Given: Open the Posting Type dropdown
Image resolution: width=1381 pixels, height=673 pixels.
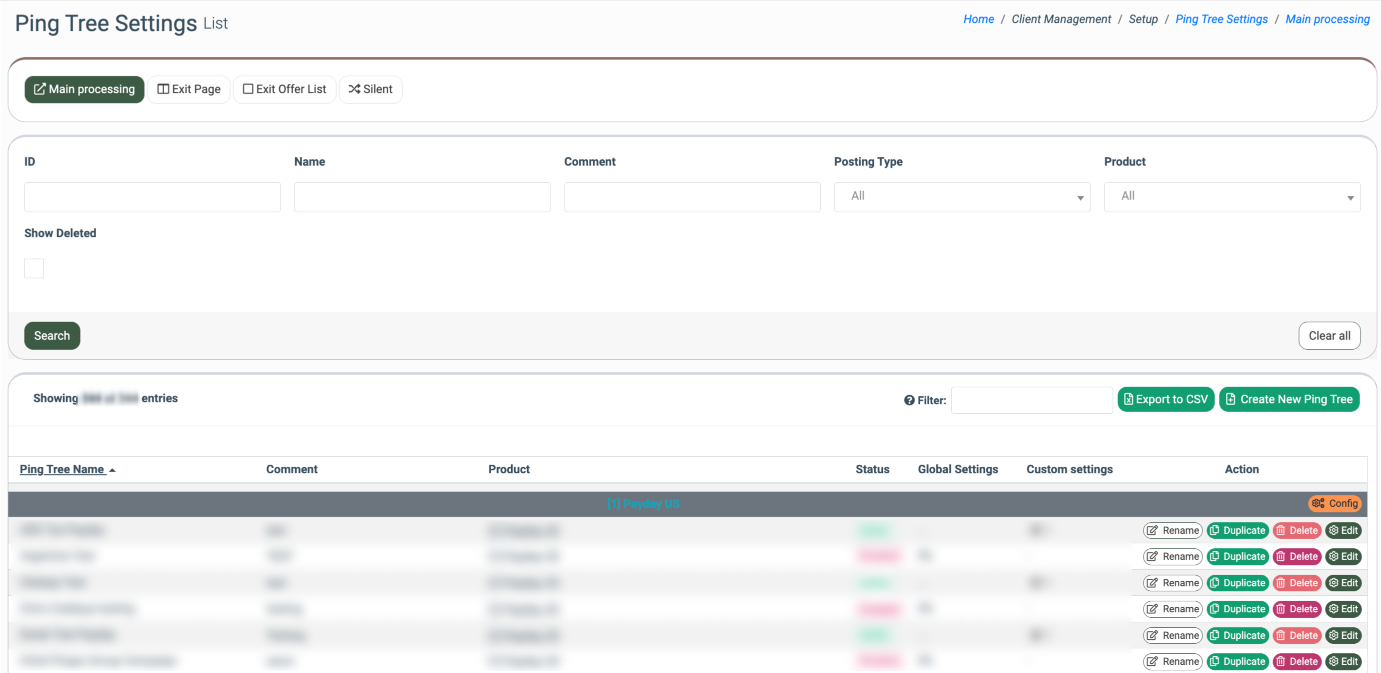Looking at the screenshot, I should click(x=961, y=197).
